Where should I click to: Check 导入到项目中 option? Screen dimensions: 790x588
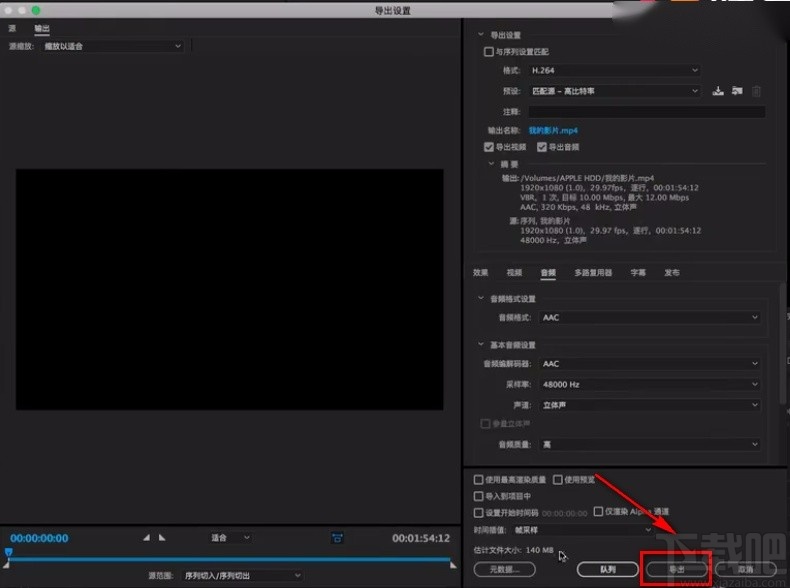479,496
